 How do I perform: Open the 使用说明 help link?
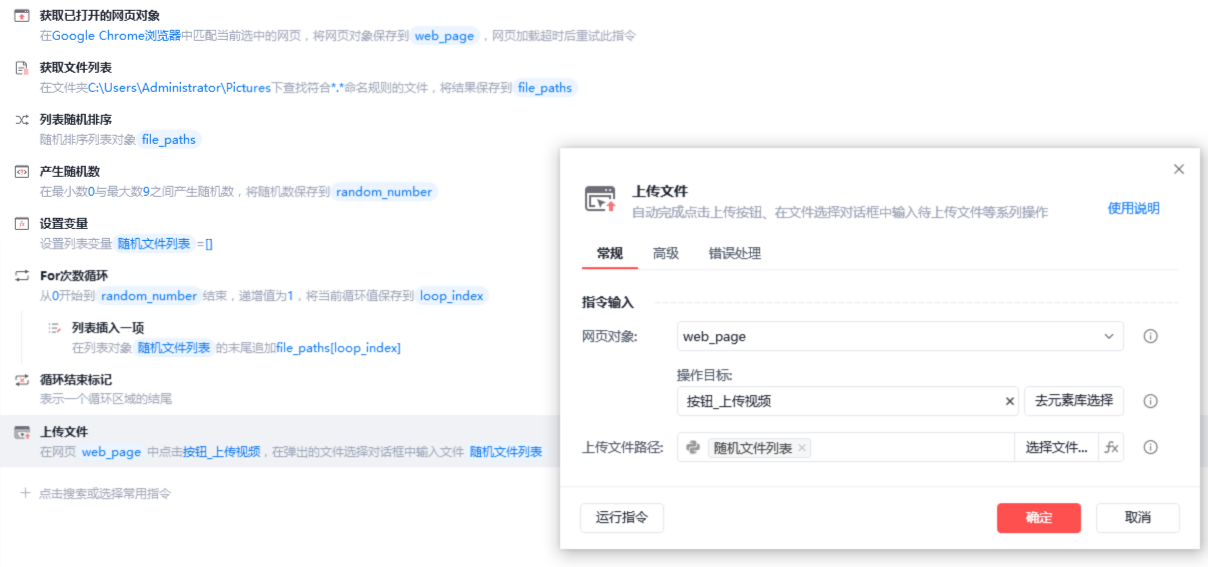(x=1133, y=208)
